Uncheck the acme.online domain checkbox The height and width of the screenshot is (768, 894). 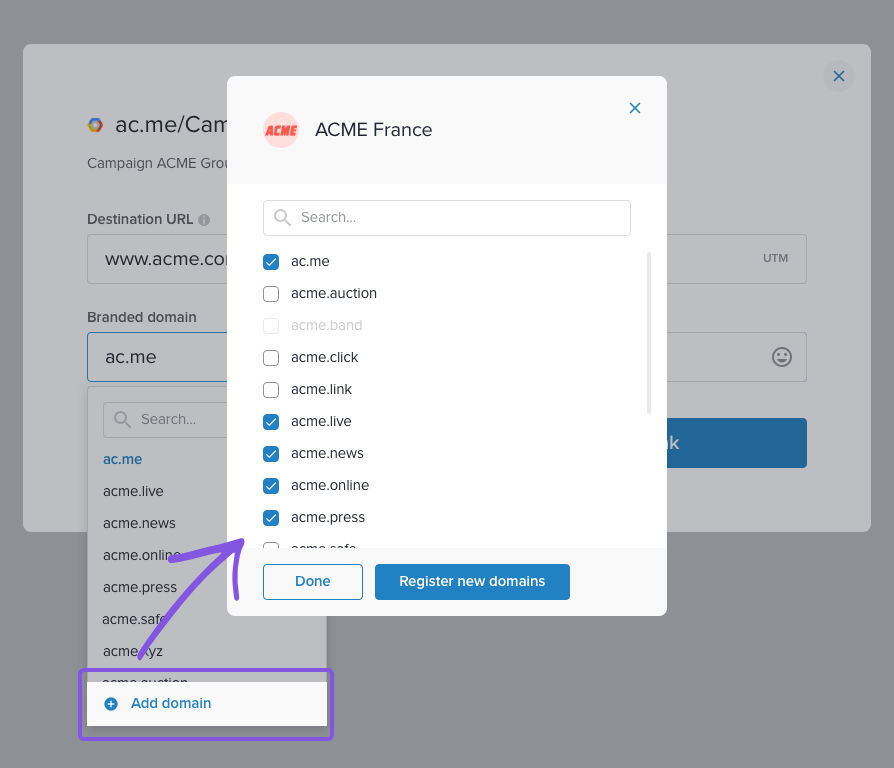tap(271, 485)
